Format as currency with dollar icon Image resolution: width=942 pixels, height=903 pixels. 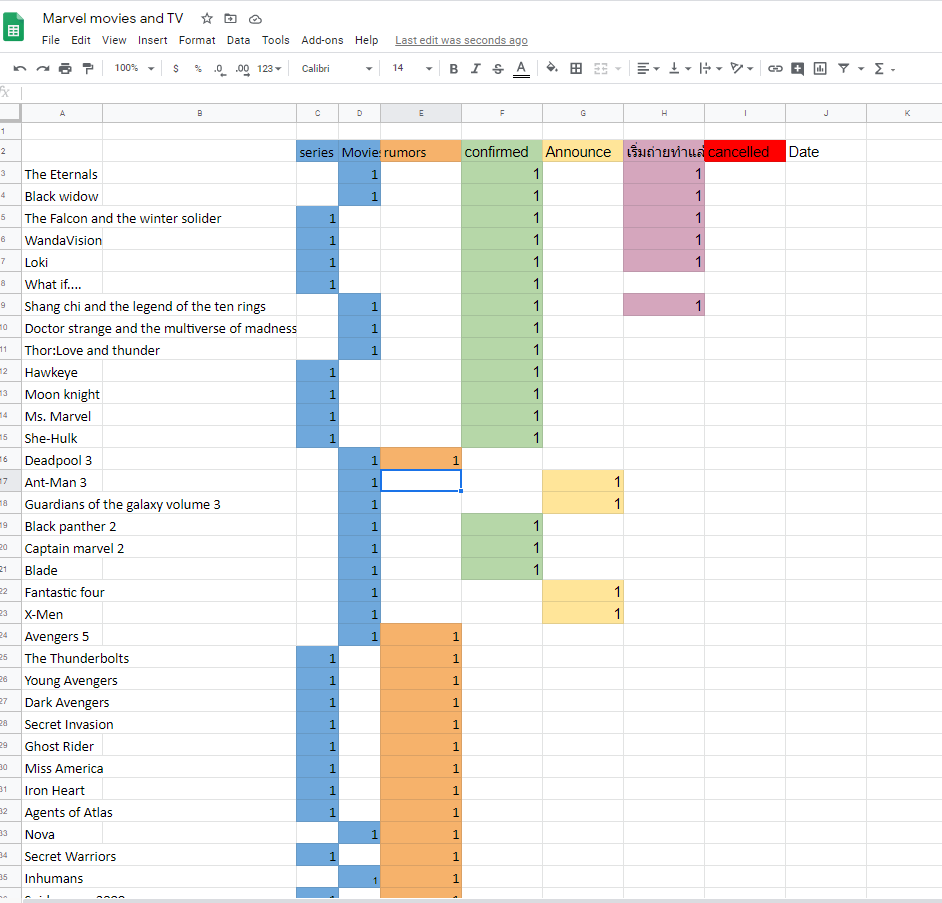coord(175,68)
